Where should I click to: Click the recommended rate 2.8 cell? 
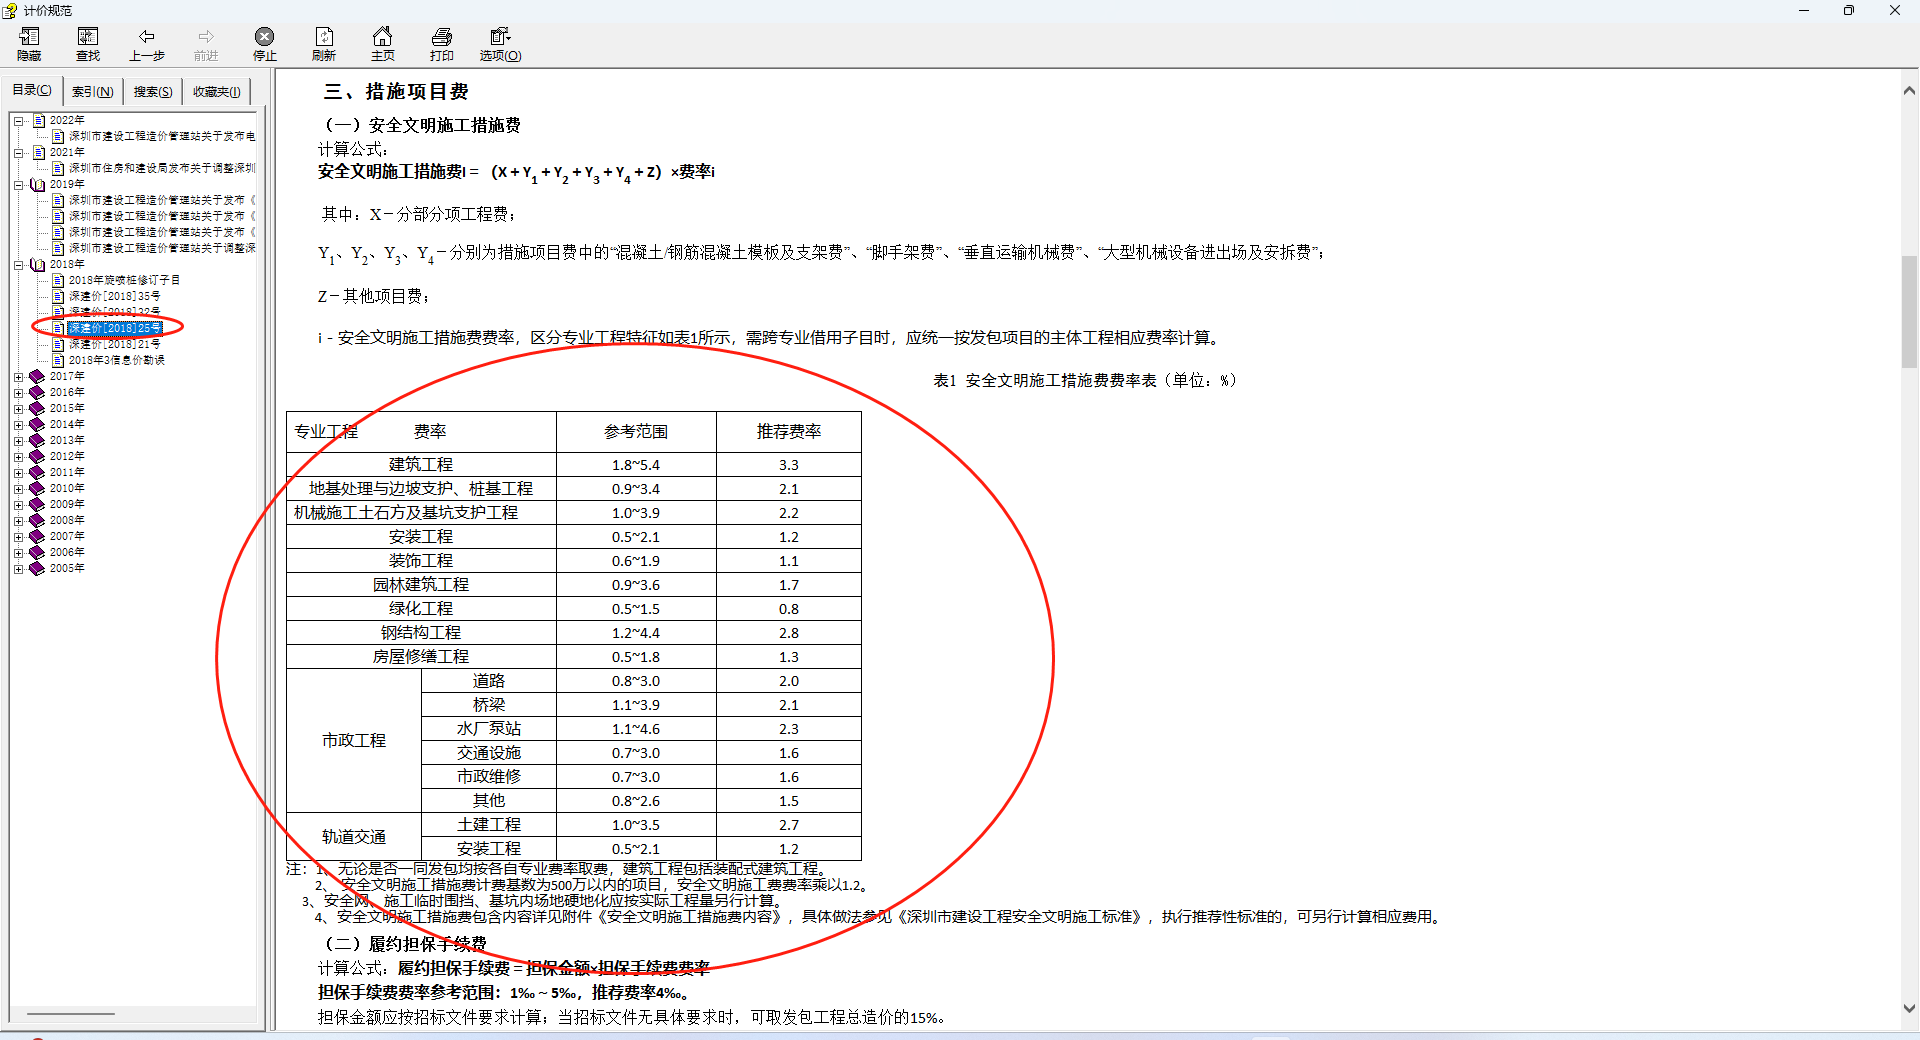pos(789,633)
